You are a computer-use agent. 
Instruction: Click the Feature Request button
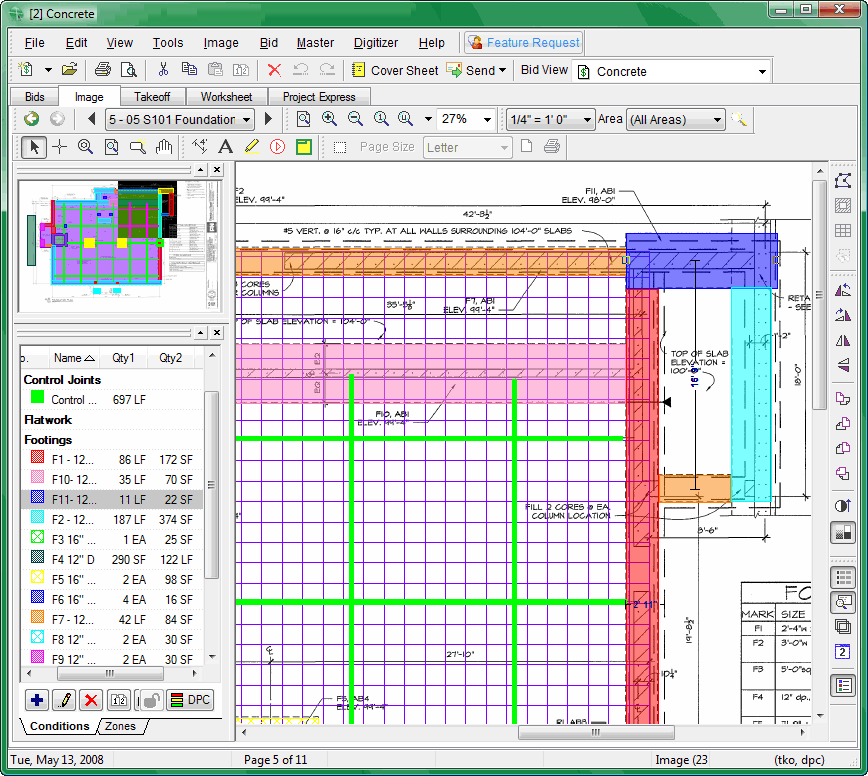pos(523,43)
